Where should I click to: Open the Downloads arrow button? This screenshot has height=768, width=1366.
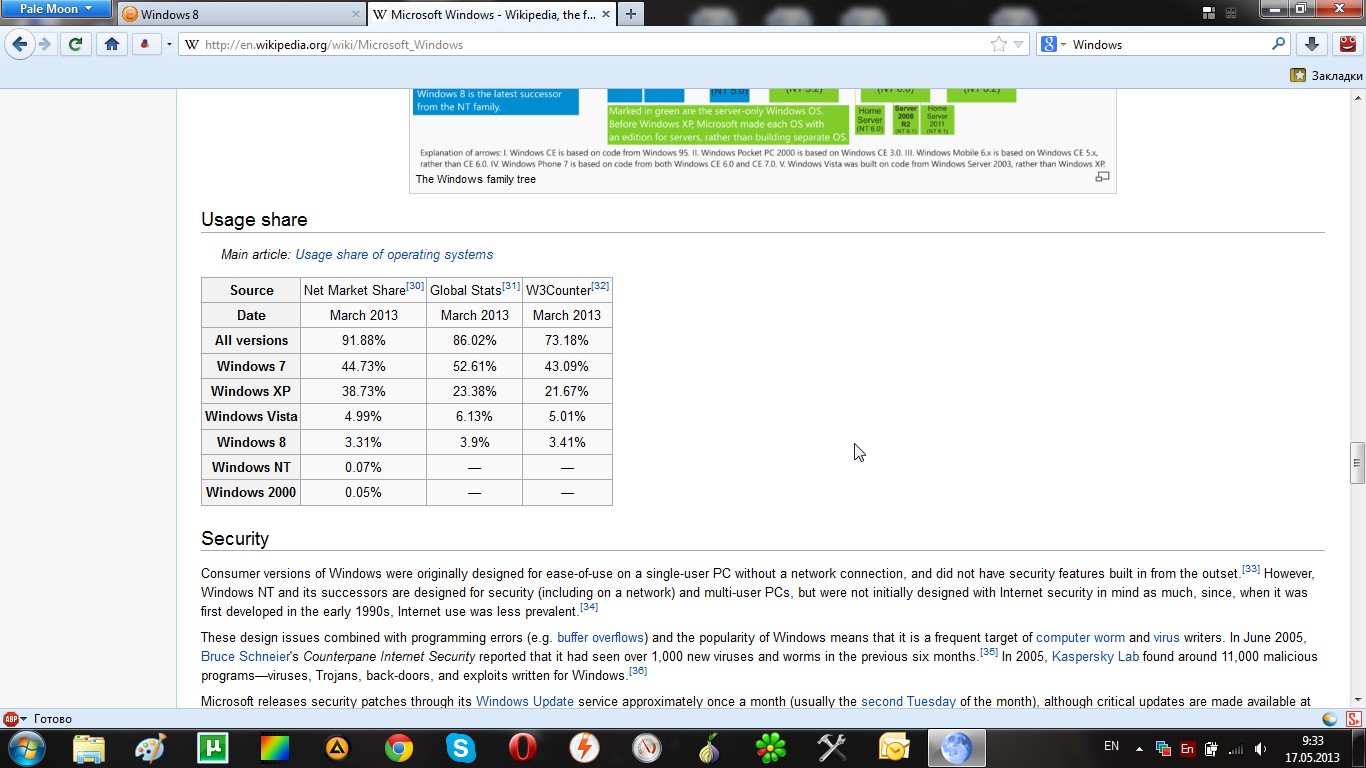pyautogui.click(x=1312, y=44)
